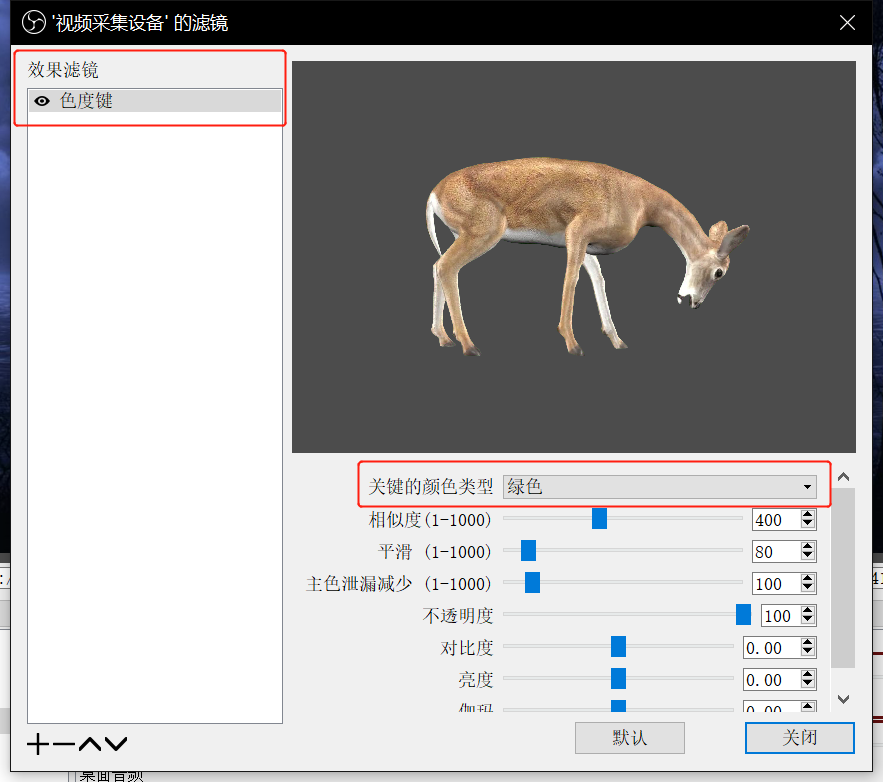Increase 对比度 value with up stepper

808,642
